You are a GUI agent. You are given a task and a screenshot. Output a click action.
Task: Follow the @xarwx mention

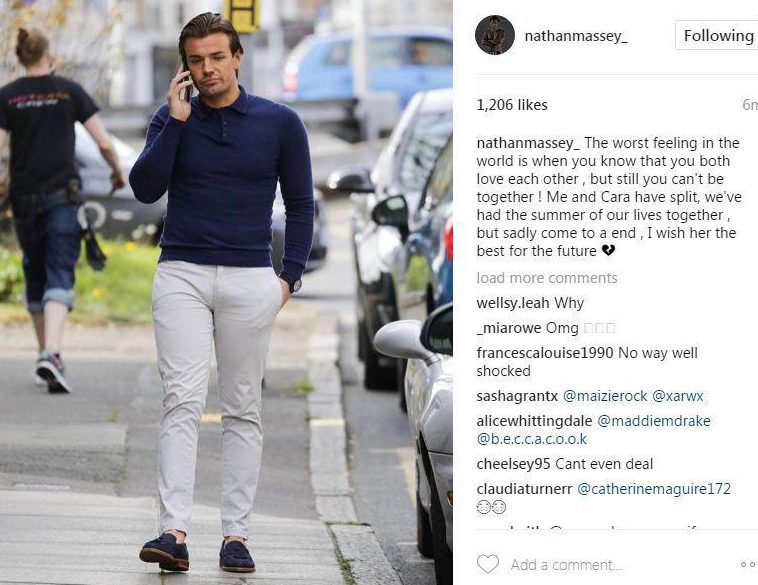tap(677, 396)
